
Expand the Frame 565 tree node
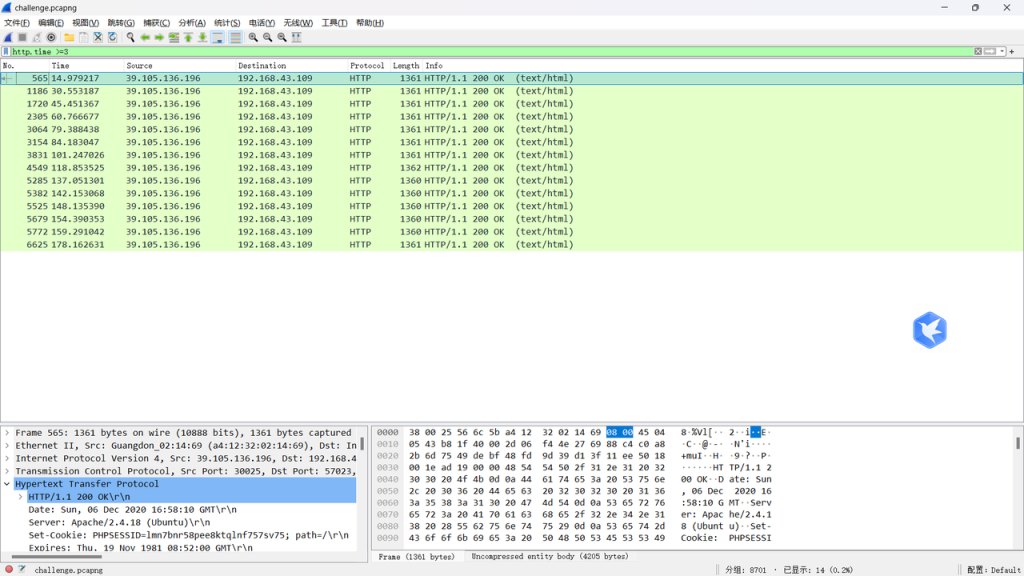(7, 432)
